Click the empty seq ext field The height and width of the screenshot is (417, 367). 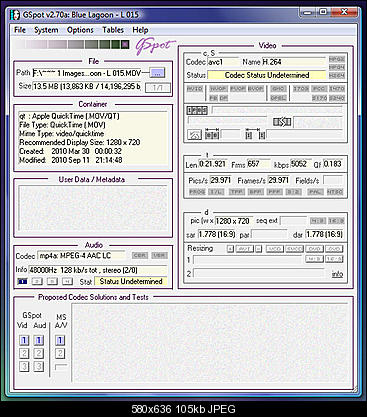(293, 221)
